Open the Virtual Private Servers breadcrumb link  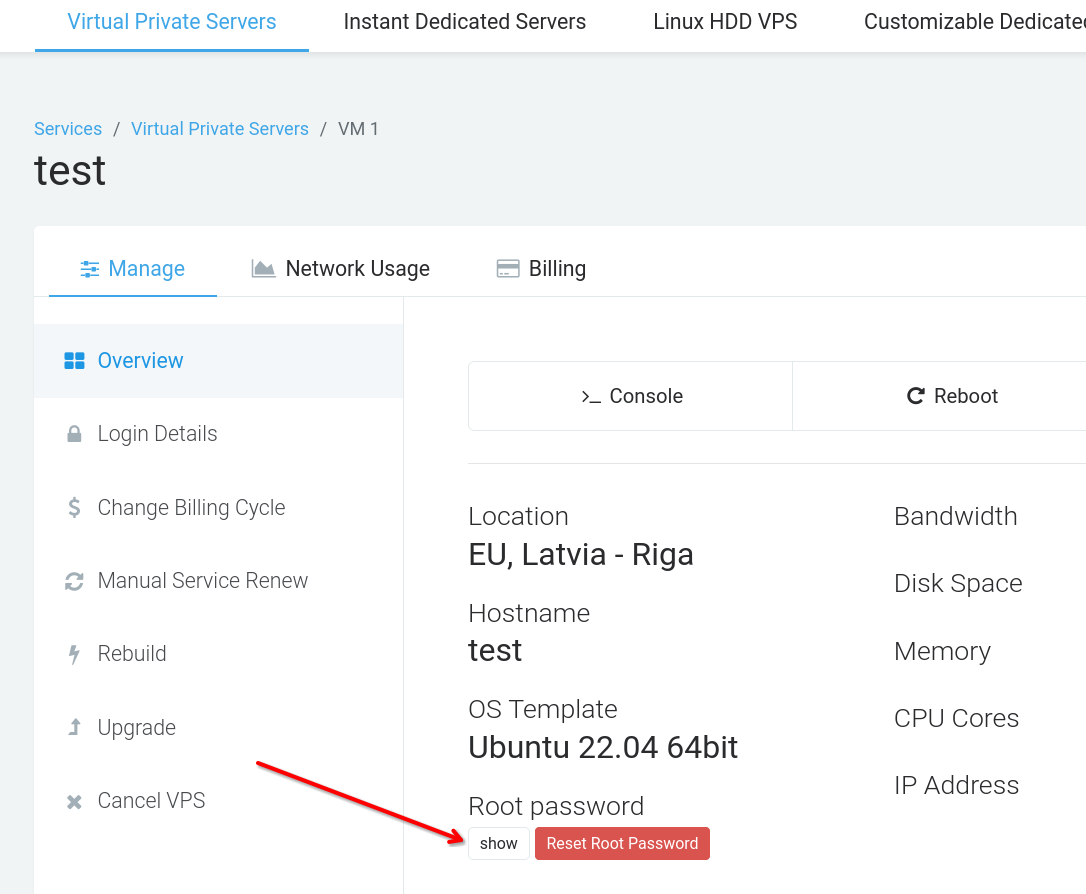click(x=220, y=128)
